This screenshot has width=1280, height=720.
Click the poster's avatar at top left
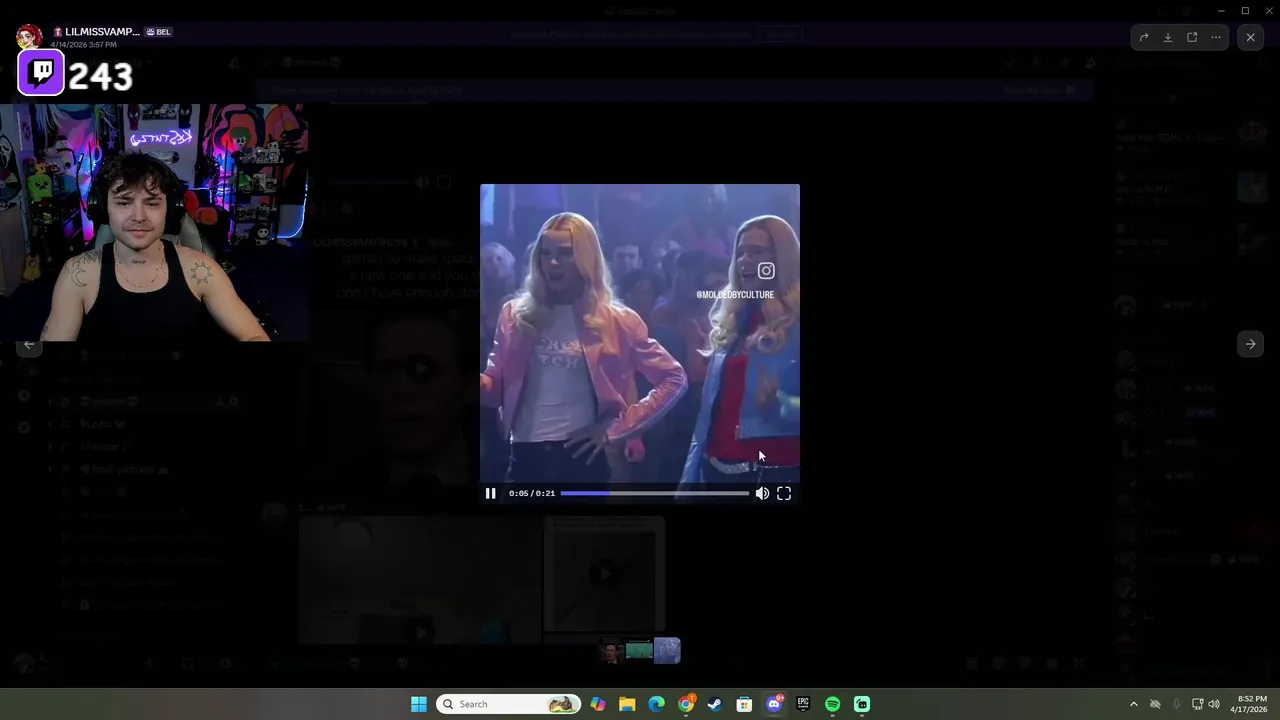tap(29, 38)
